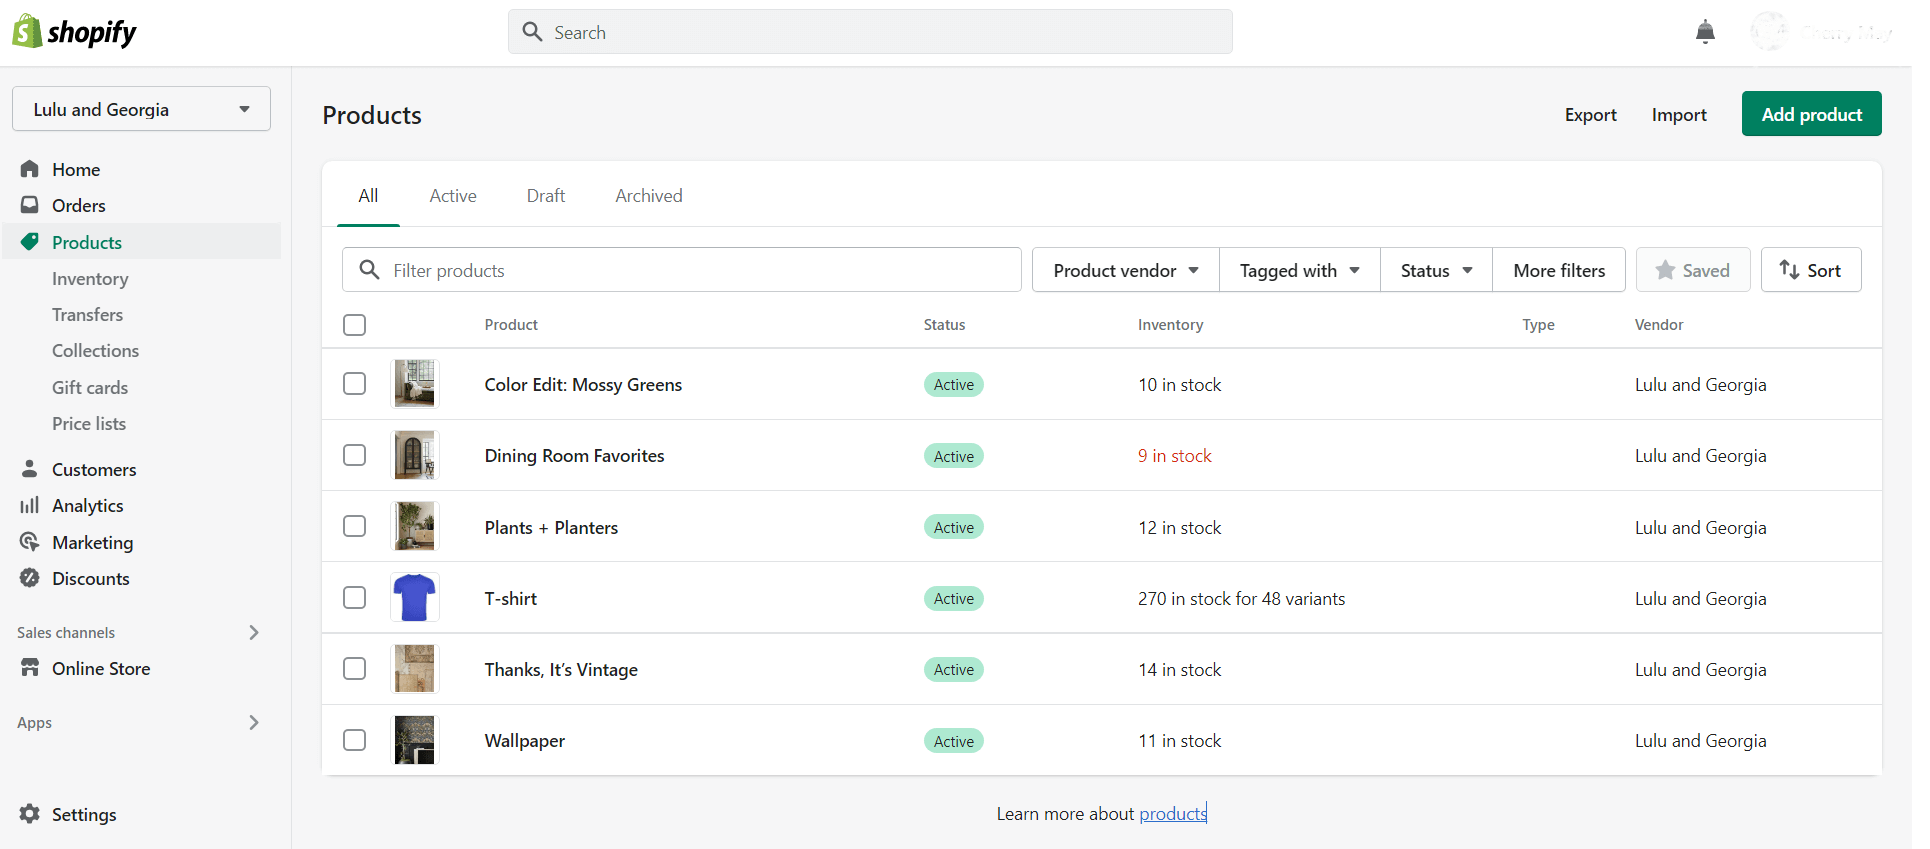Check the T-shirt row checkbox

tap(354, 597)
